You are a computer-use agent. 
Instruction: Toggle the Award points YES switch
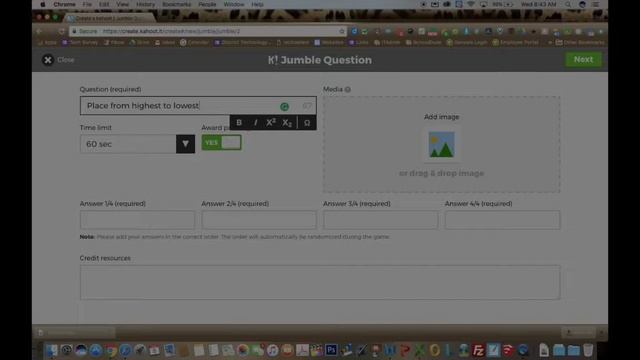[221, 142]
